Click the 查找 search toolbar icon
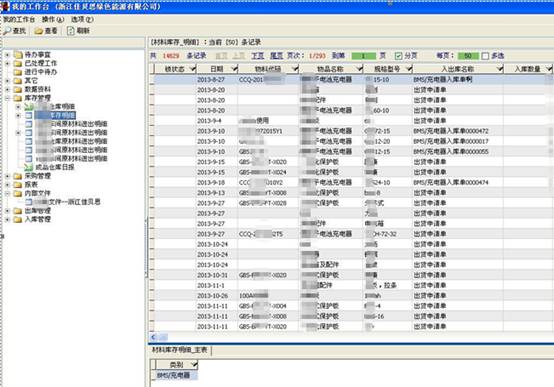 tap(7, 31)
